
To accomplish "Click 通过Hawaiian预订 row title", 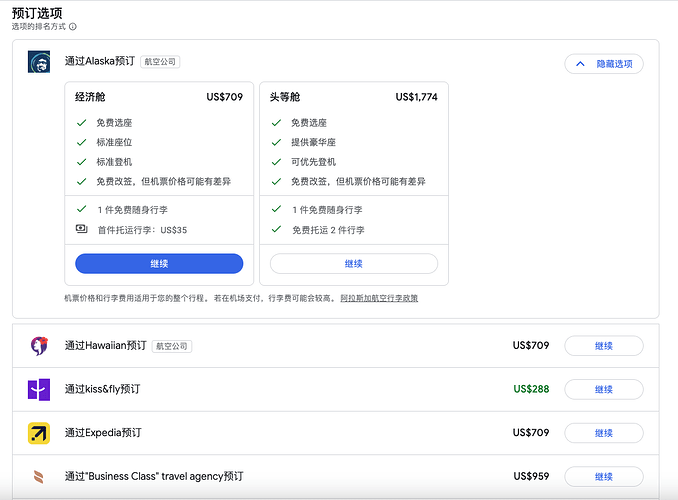I will [106, 345].
